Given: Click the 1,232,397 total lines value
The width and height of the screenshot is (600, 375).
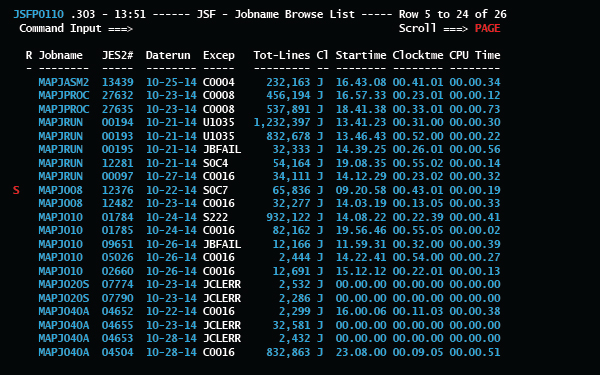Looking at the screenshot, I should [282, 123].
